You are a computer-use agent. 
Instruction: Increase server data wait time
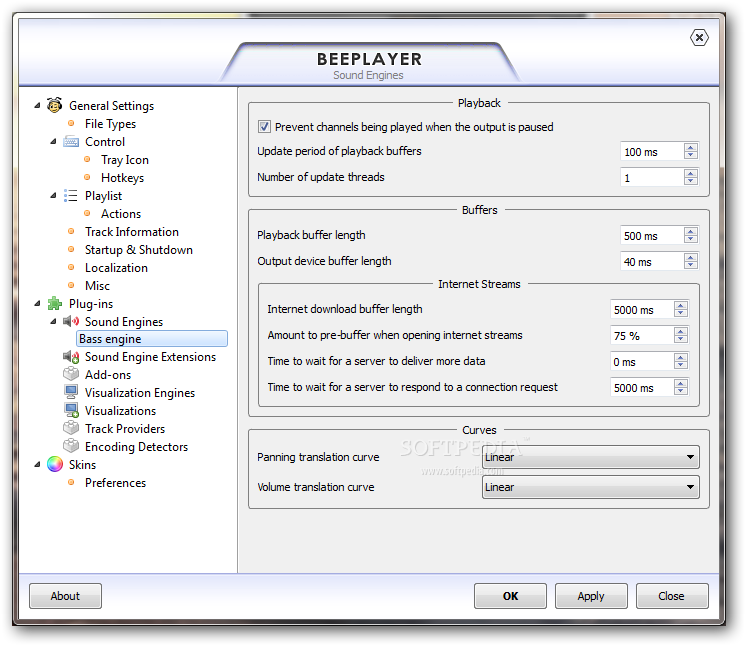[x=681, y=357]
